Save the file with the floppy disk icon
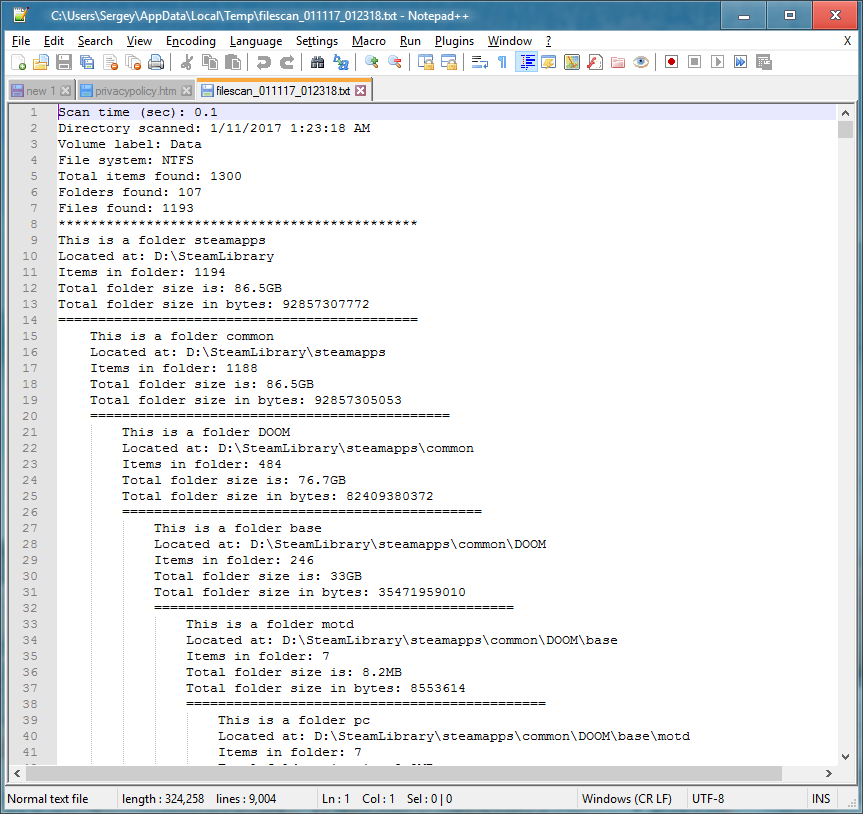Screen dimensions: 863x814 pyautogui.click(x=64, y=62)
